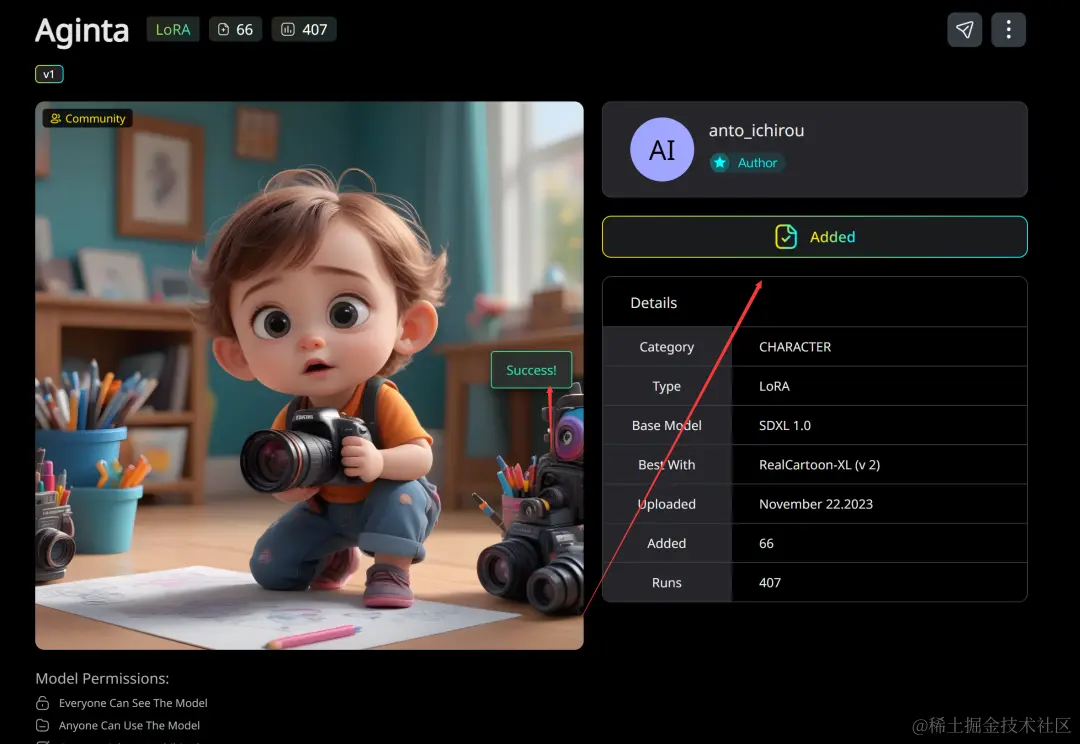Select the v1 version tab
Image resolution: width=1080 pixels, height=744 pixels.
pos(49,74)
